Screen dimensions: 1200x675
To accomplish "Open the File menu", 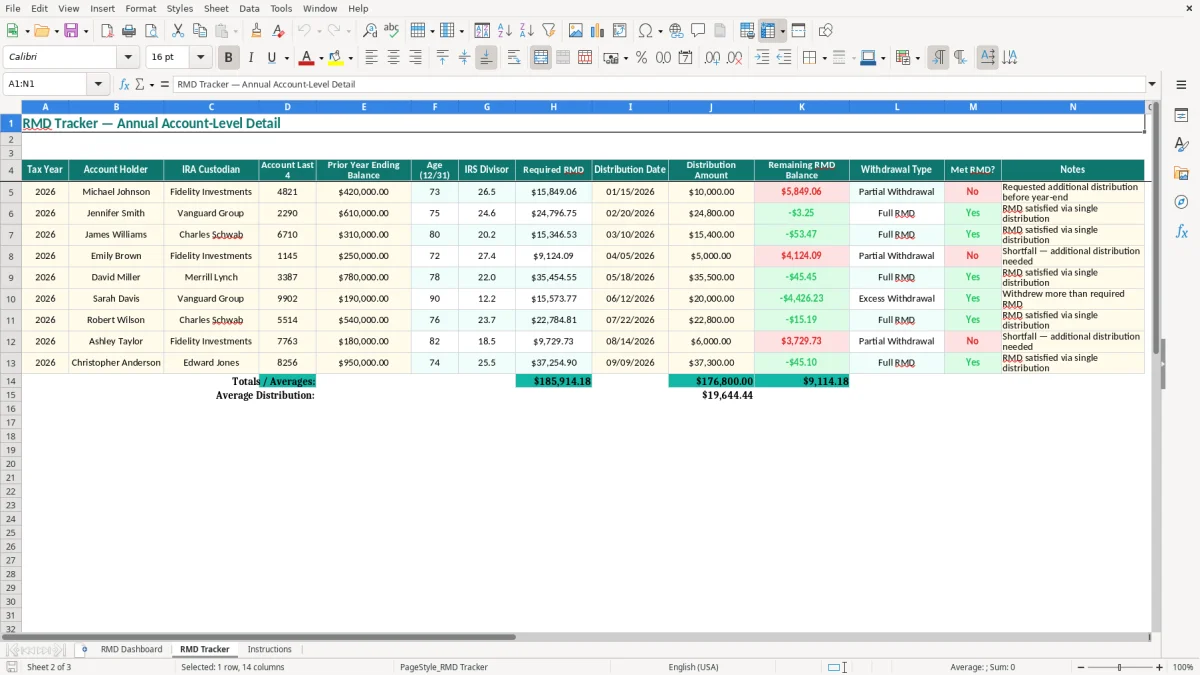I will click(12, 8).
